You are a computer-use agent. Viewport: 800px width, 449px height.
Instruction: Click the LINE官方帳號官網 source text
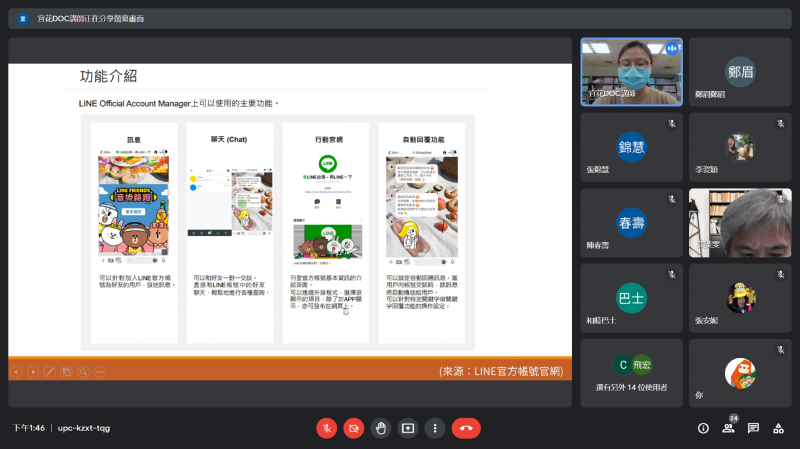(x=501, y=371)
